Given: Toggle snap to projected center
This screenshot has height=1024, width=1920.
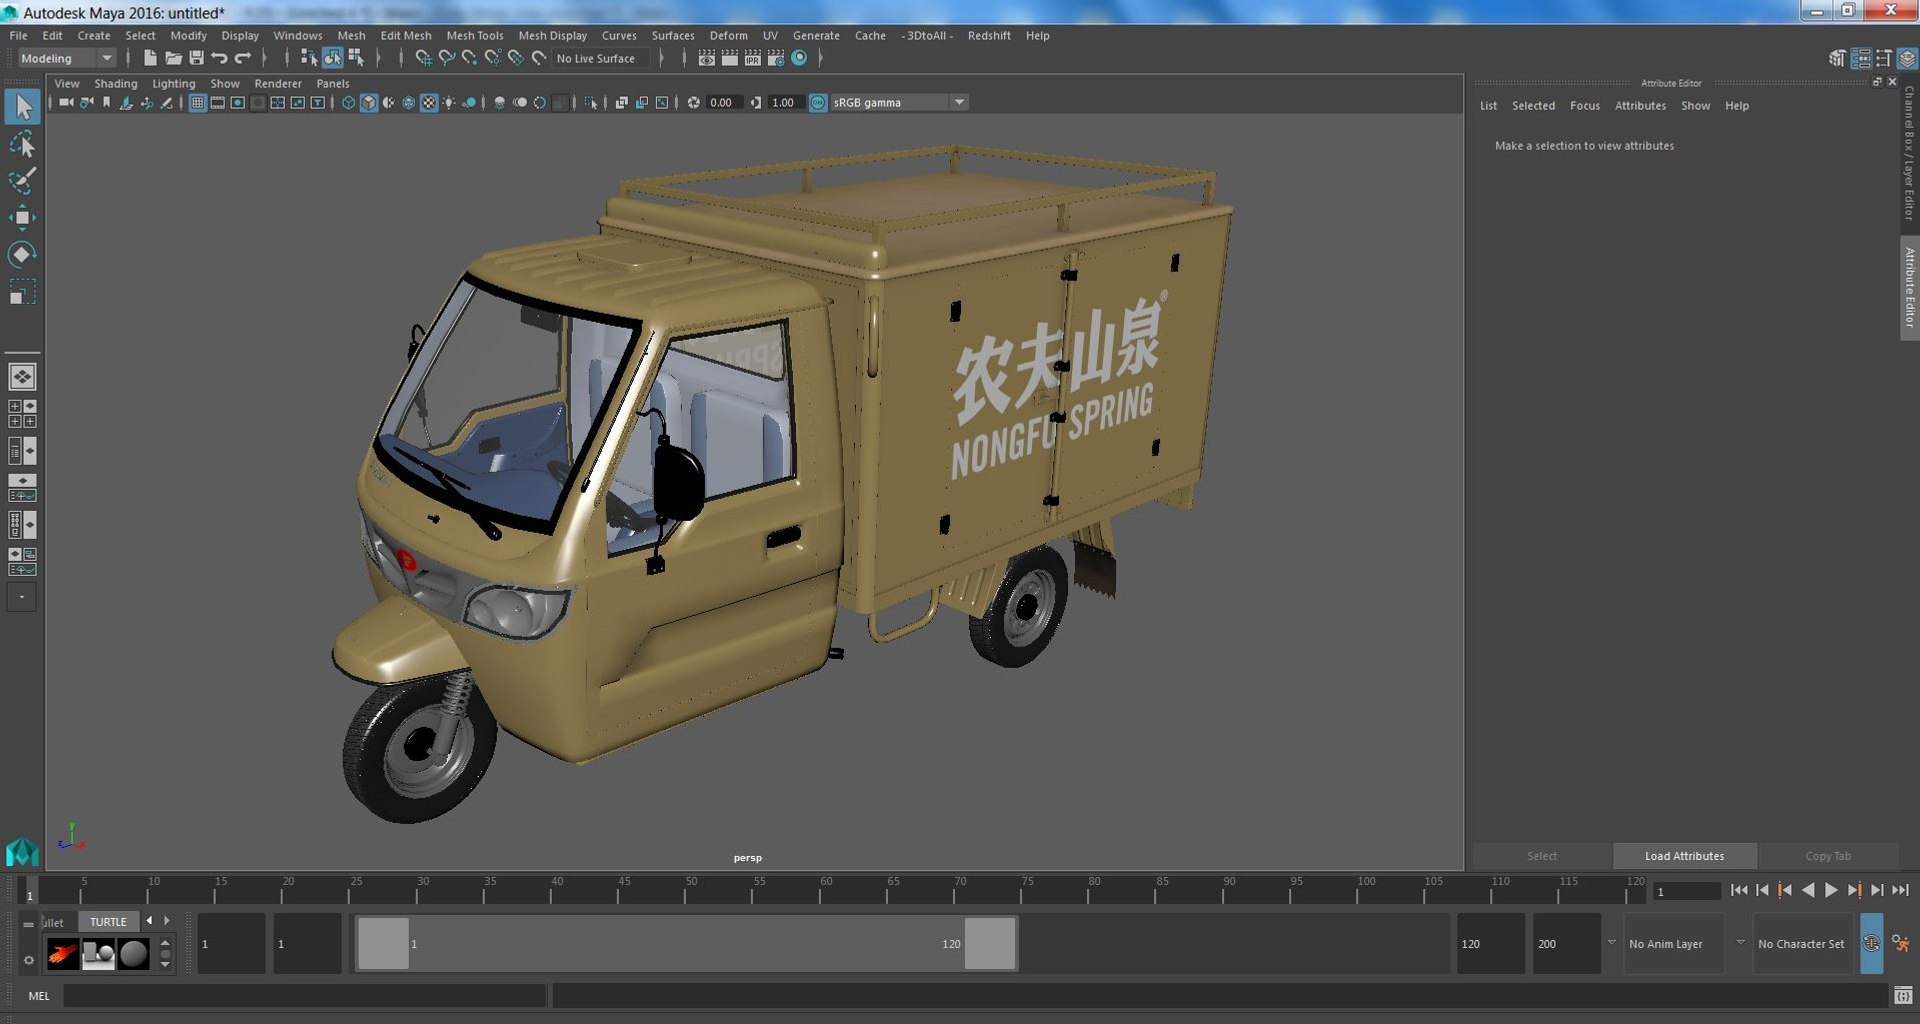Looking at the screenshot, I should coord(492,58).
